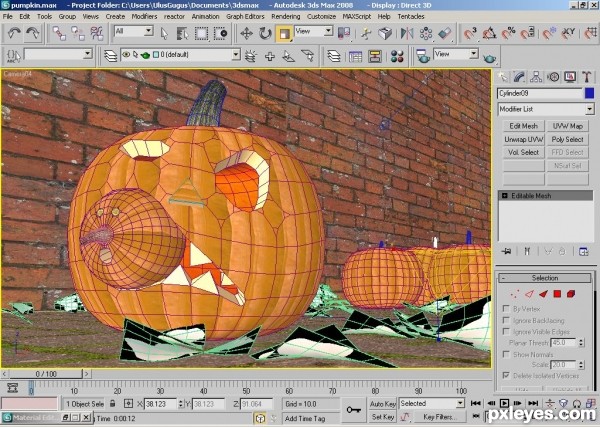Activate the Select and Rotate tool

[265, 34]
